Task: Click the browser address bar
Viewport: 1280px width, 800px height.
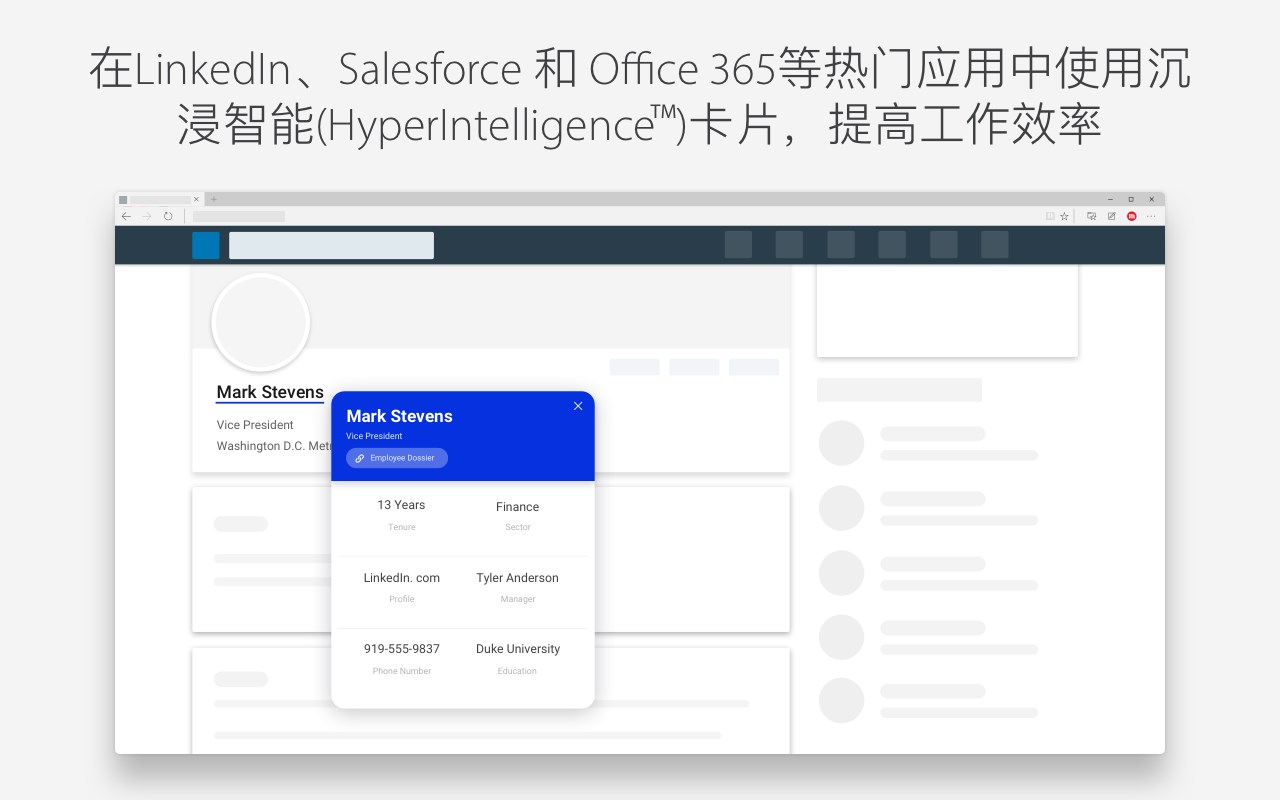Action: click(x=239, y=216)
